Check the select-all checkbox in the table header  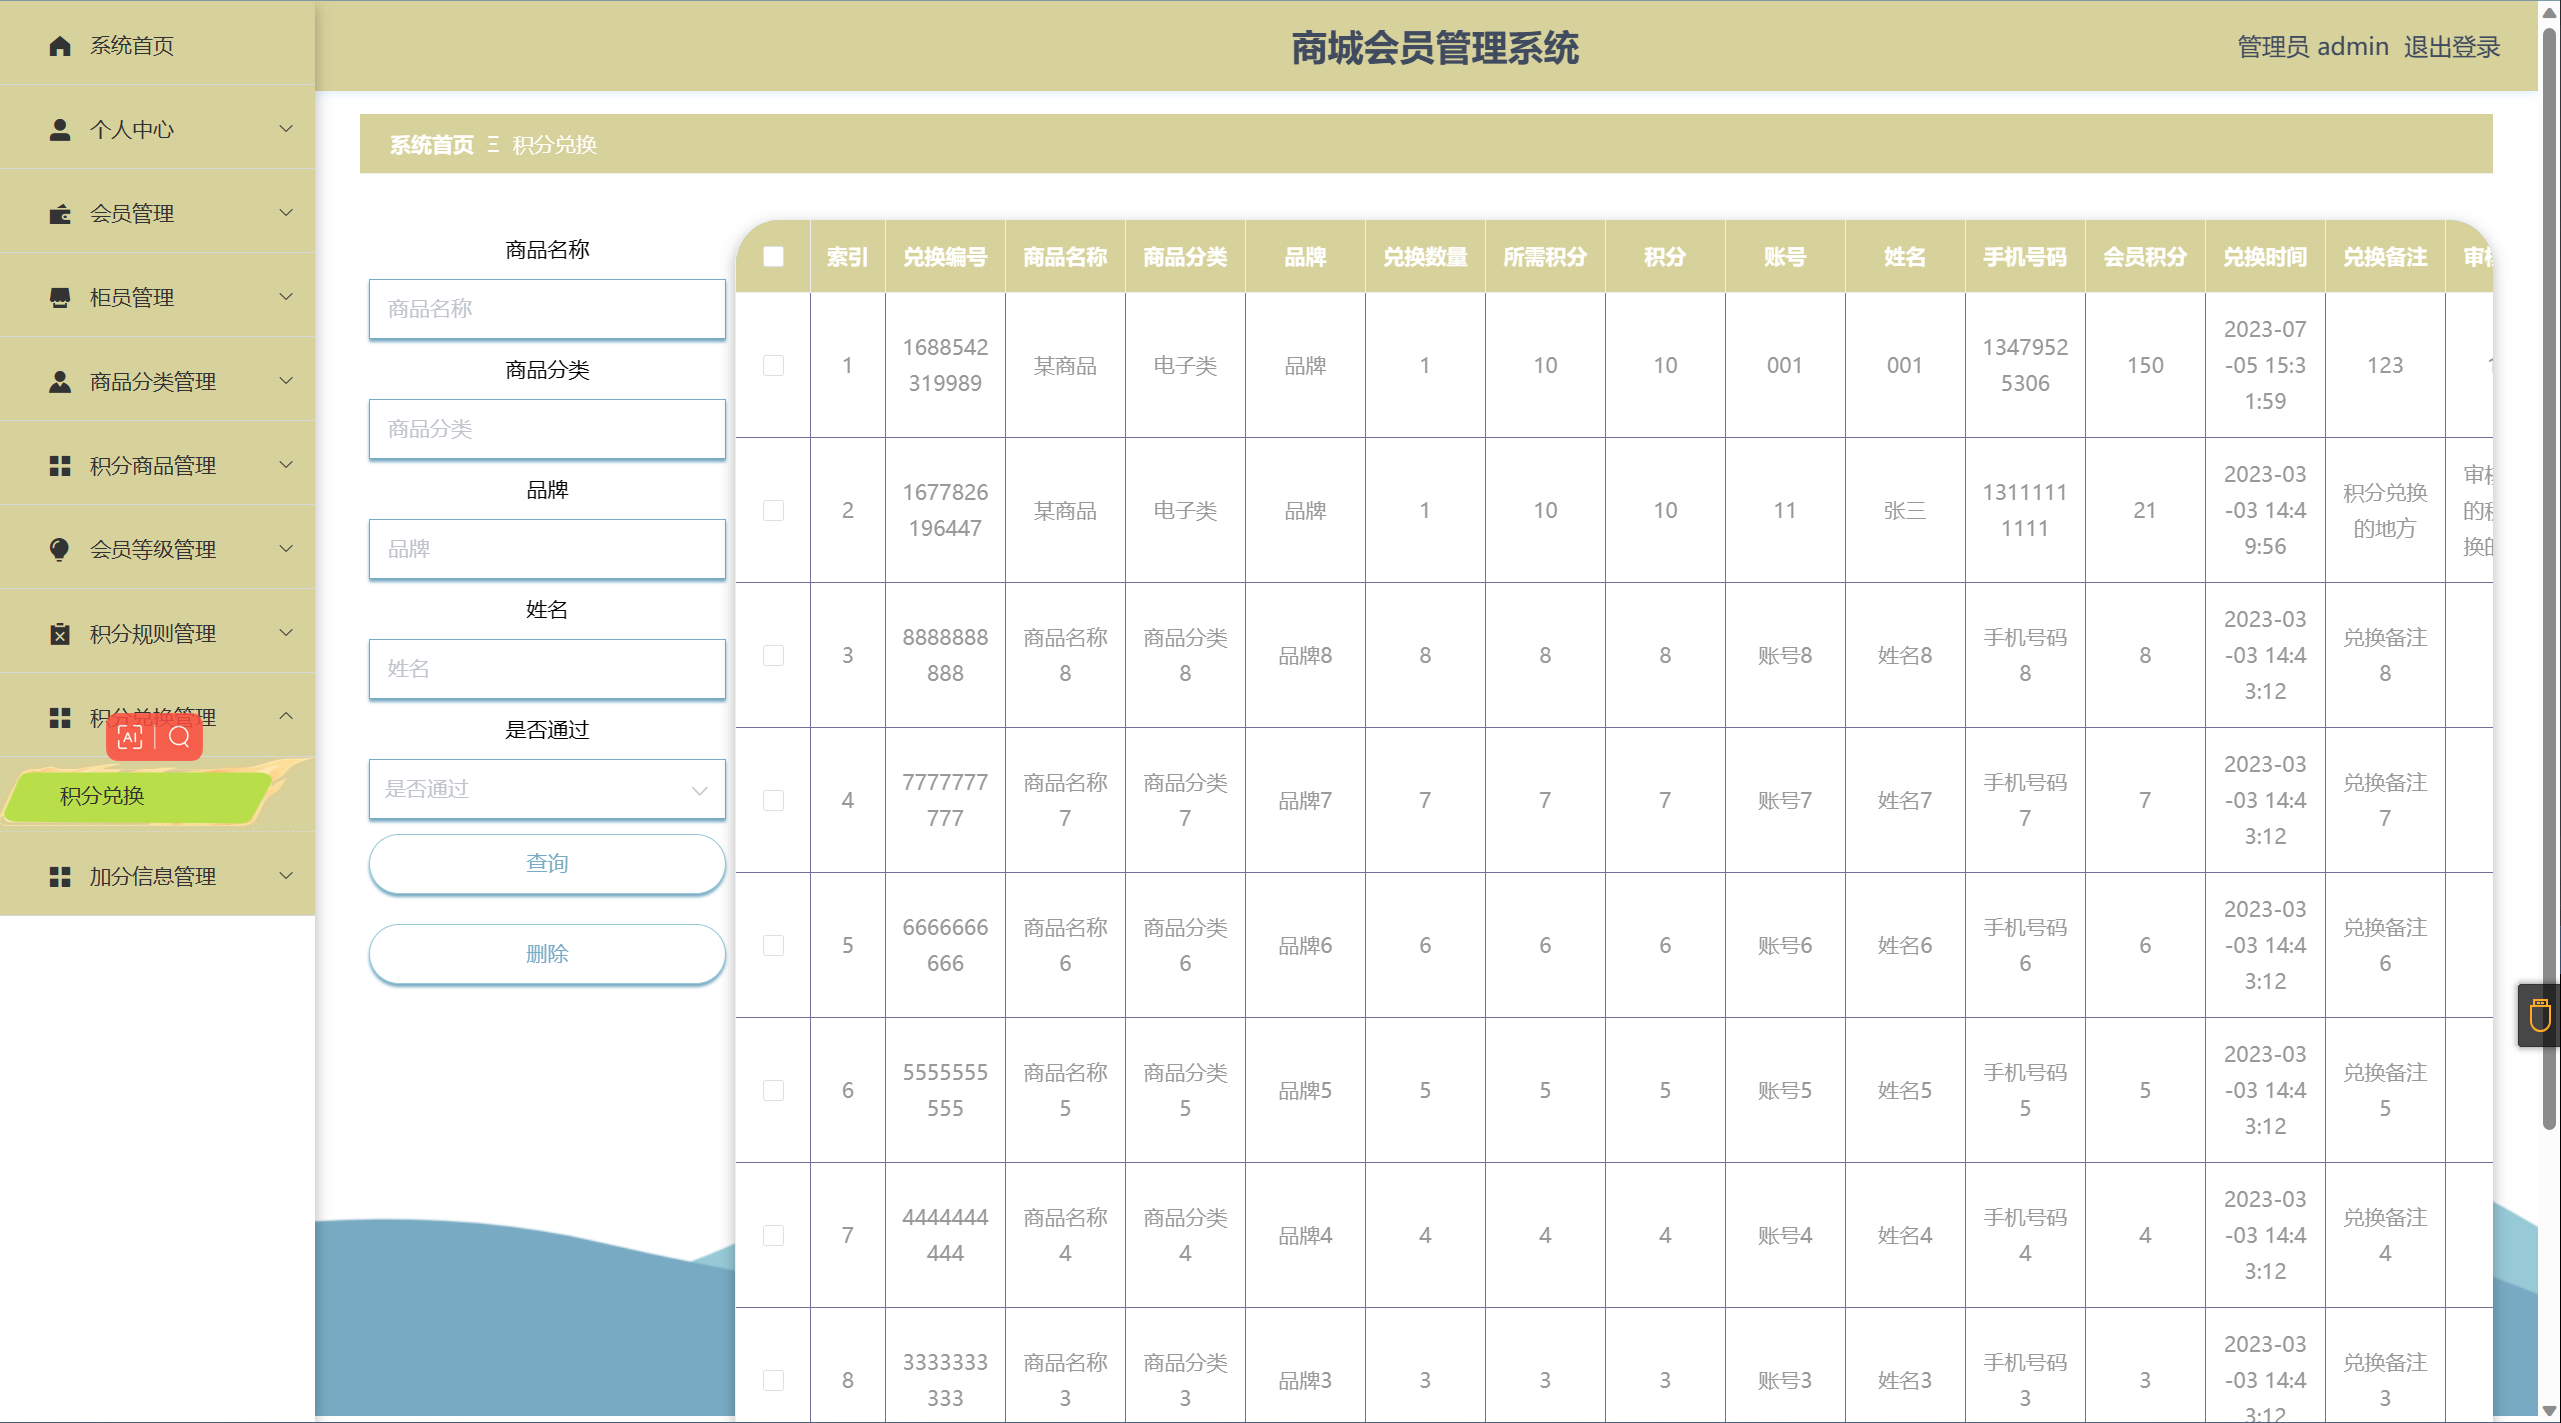pyautogui.click(x=773, y=257)
